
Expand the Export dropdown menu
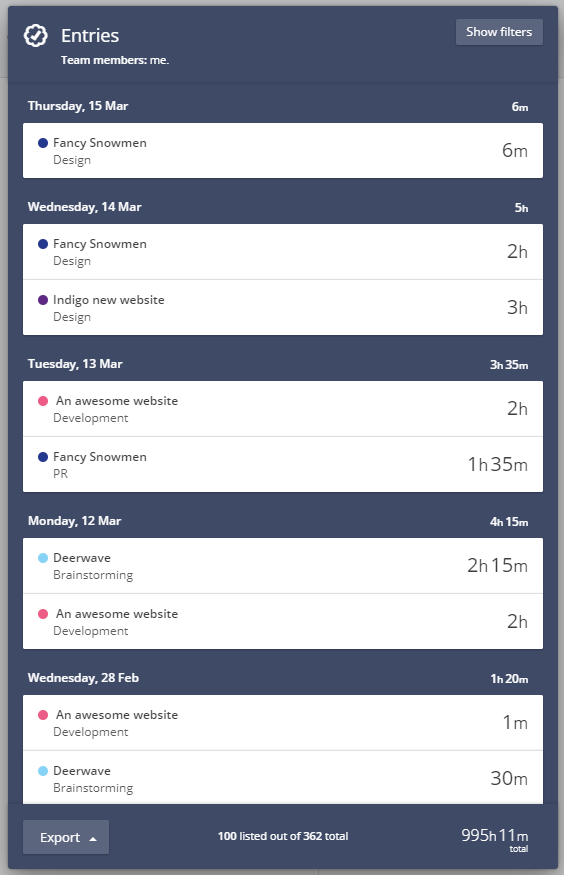pyautogui.click(x=66, y=837)
